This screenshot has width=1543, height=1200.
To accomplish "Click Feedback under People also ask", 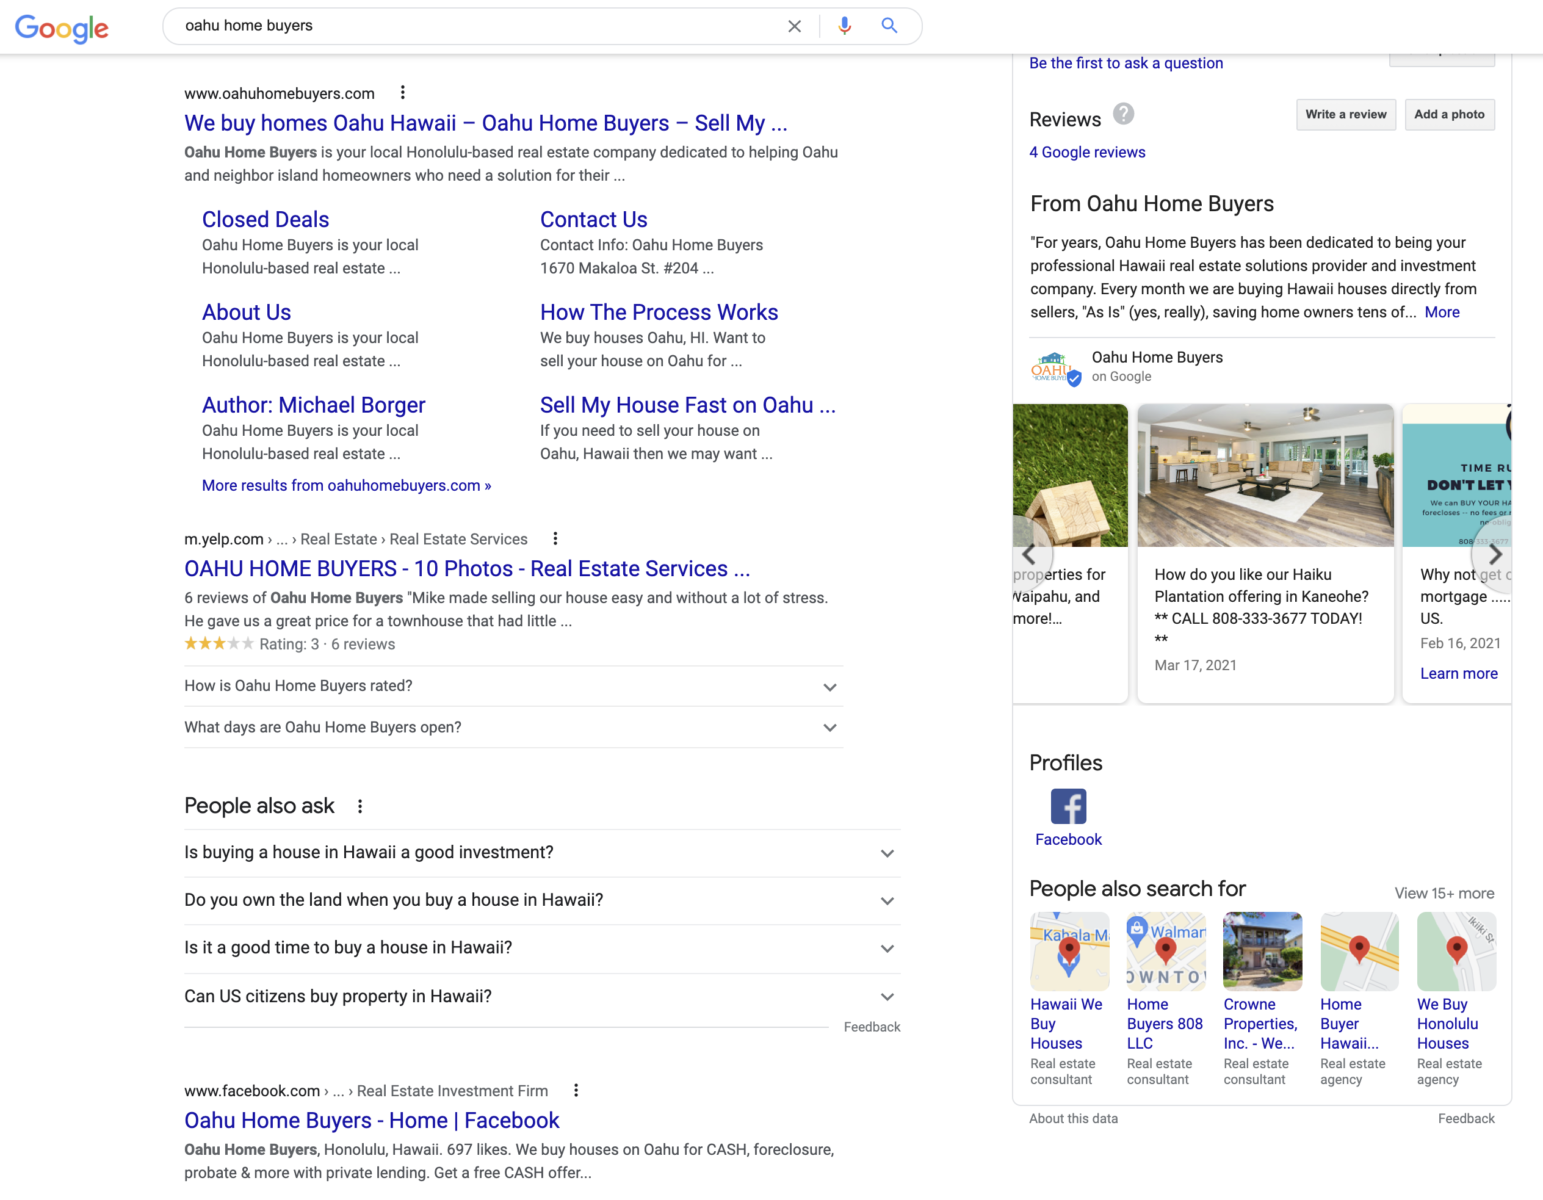I will point(872,1027).
